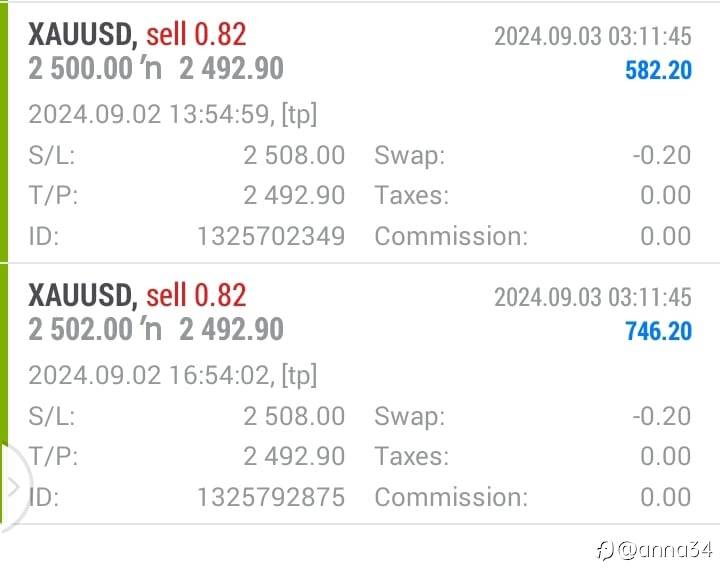Tap the 2 502.00 entry price
The width and height of the screenshot is (720, 585).
pyautogui.click(x=81, y=330)
